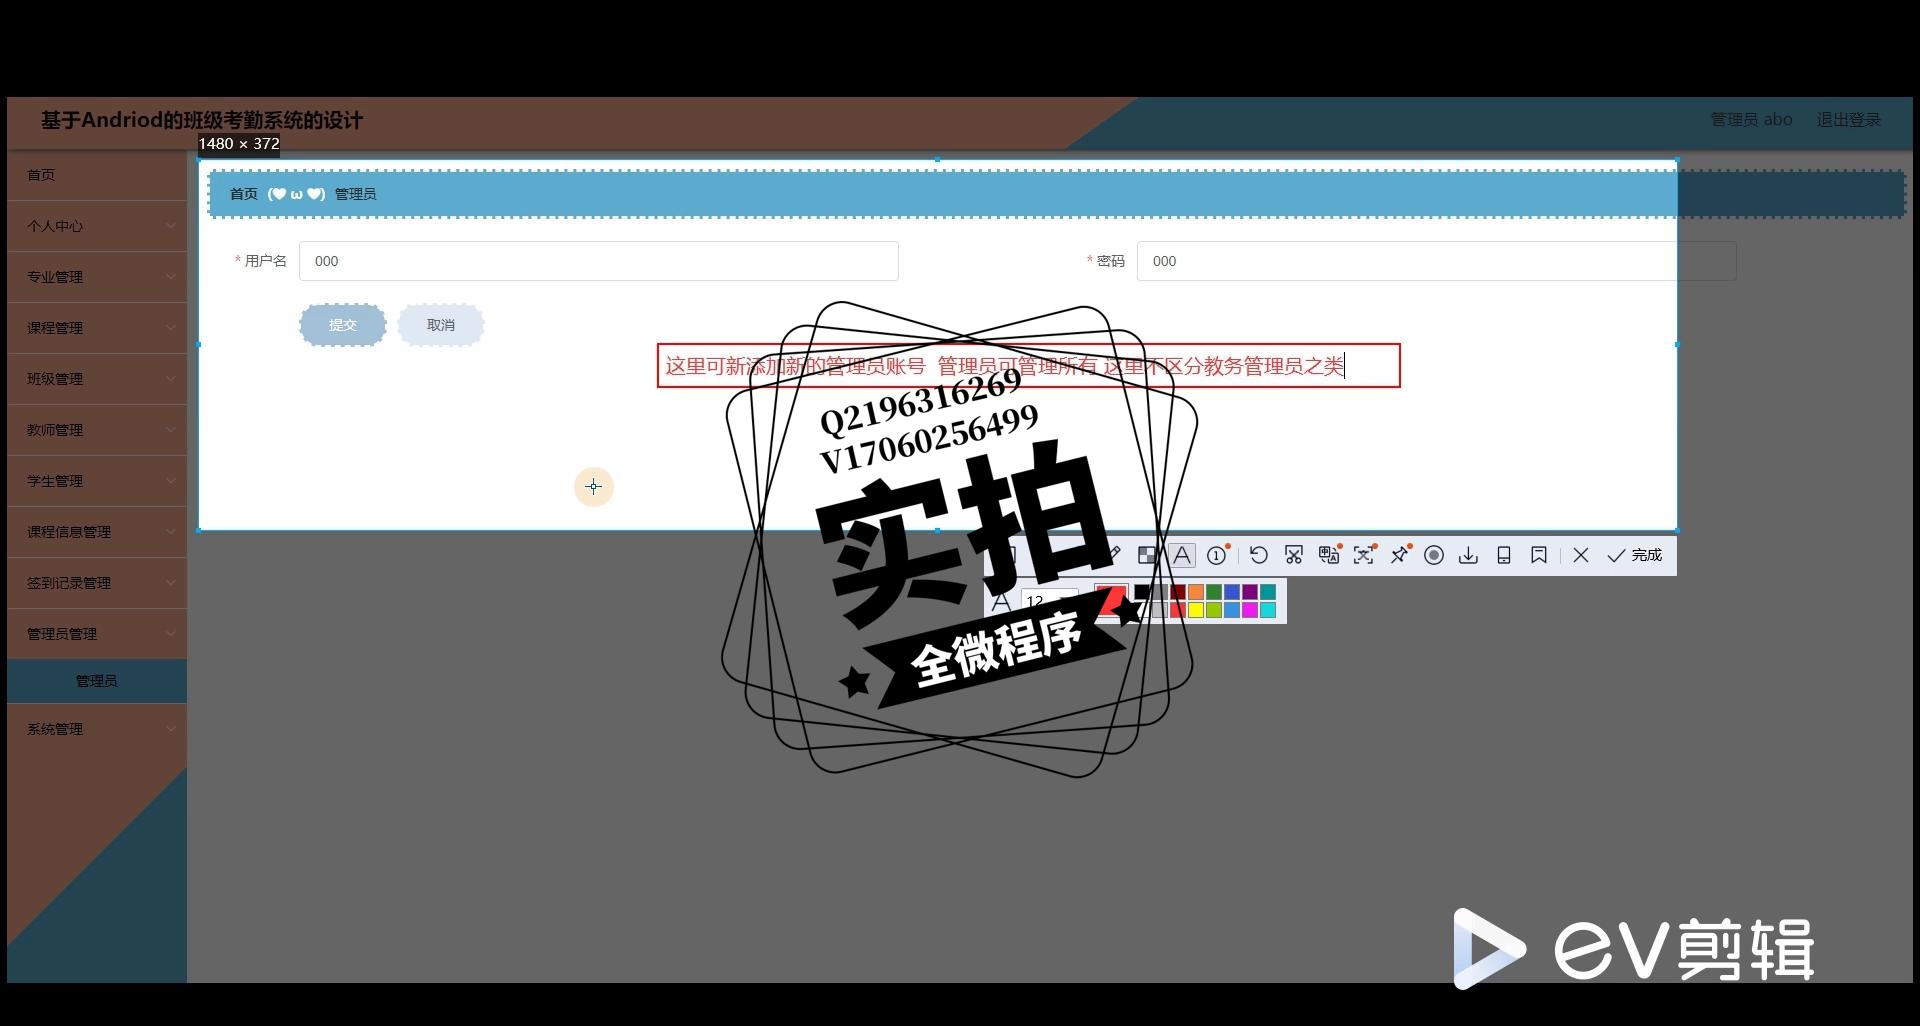Click the 管理员 abo account label
This screenshot has height=1026, width=1920.
pos(1751,120)
